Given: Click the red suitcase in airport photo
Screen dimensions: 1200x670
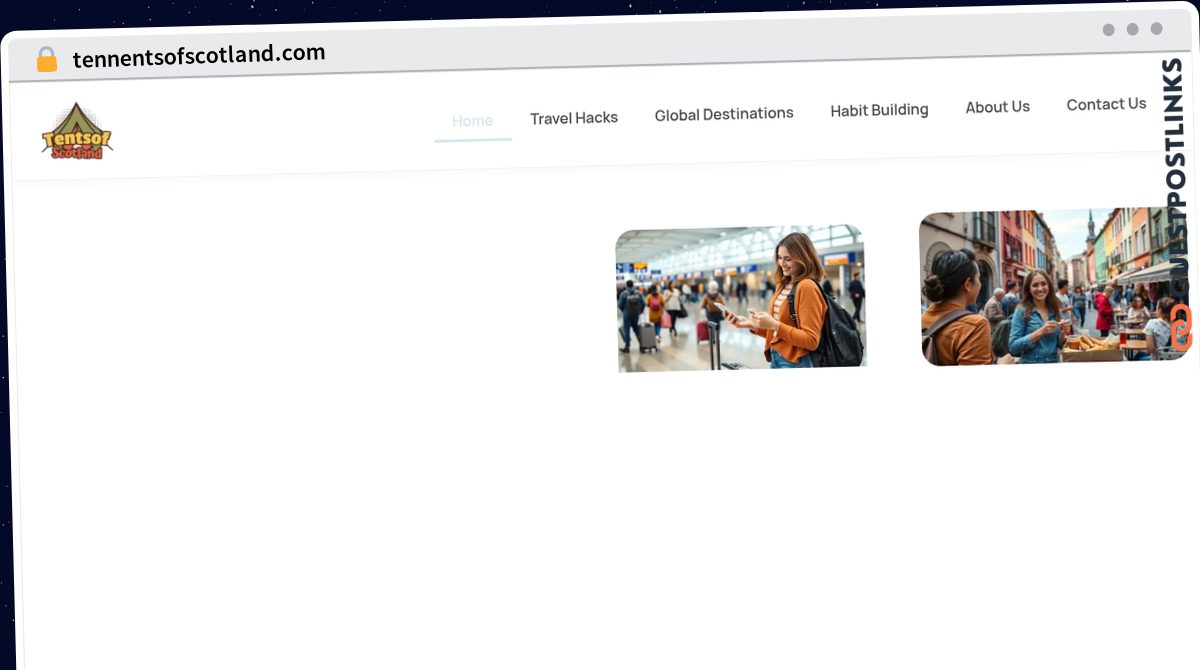Looking at the screenshot, I should click(703, 332).
